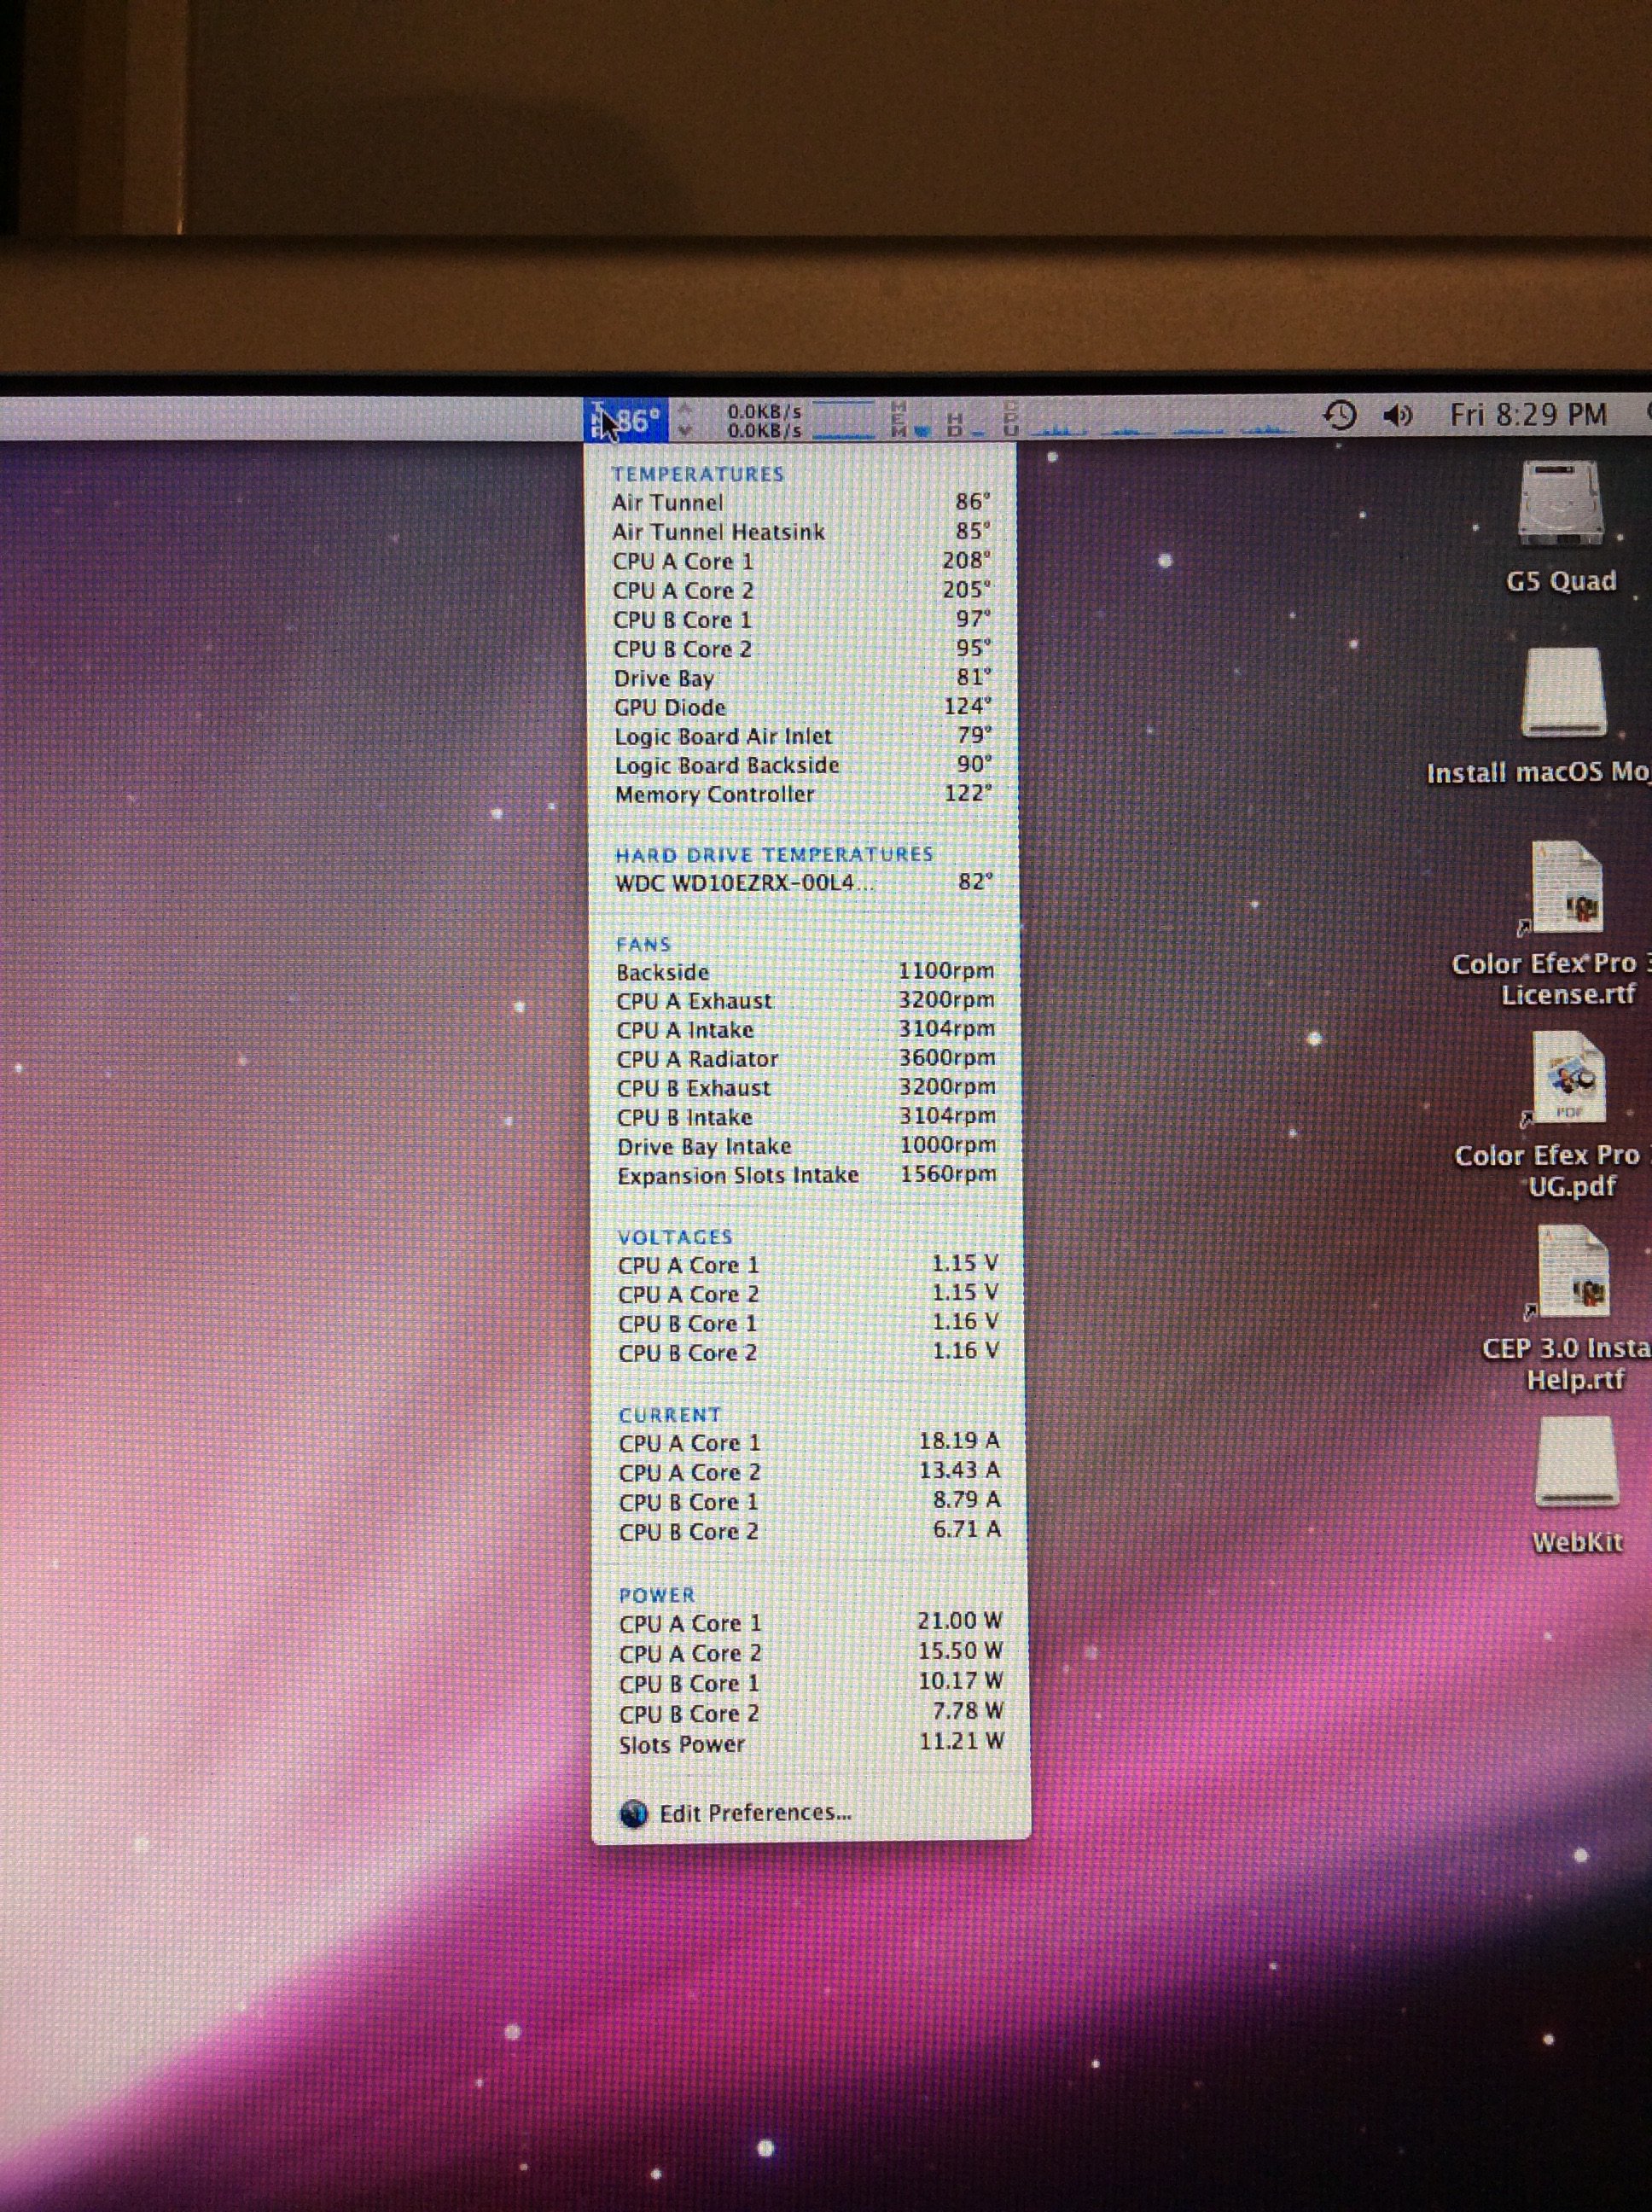Click the Color Efex Pro License.rtf file
1652x2212 pixels.
pos(1566,888)
